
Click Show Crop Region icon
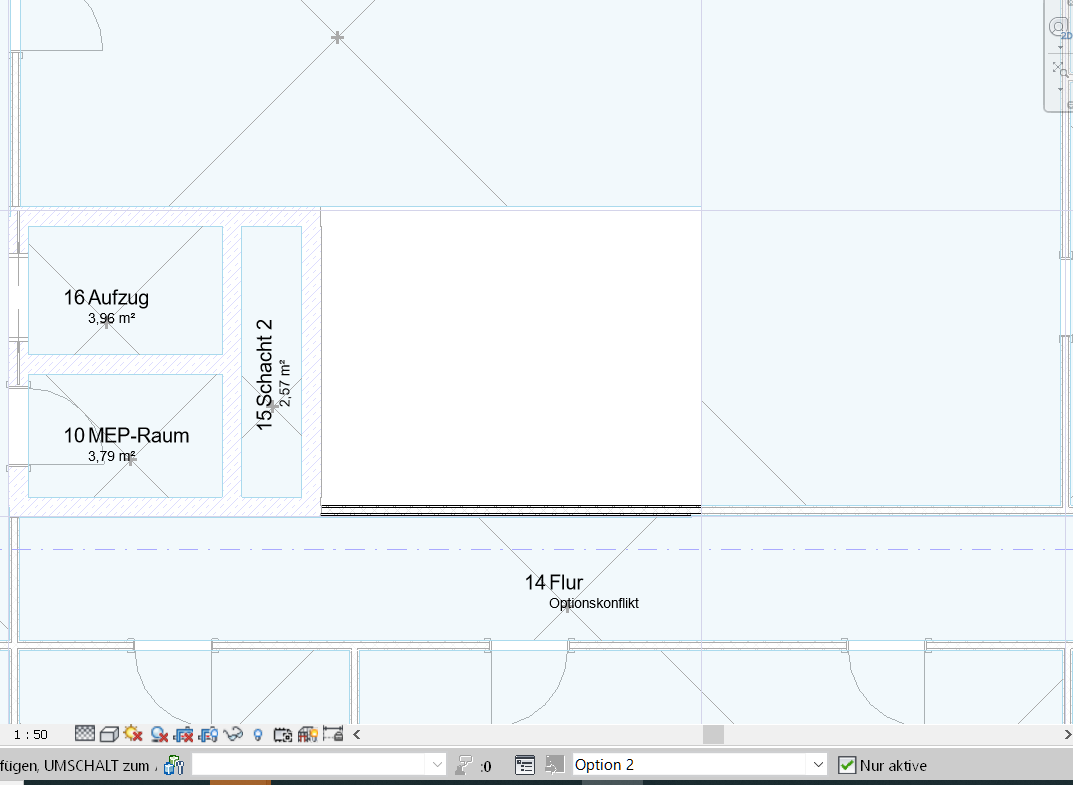click(208, 734)
